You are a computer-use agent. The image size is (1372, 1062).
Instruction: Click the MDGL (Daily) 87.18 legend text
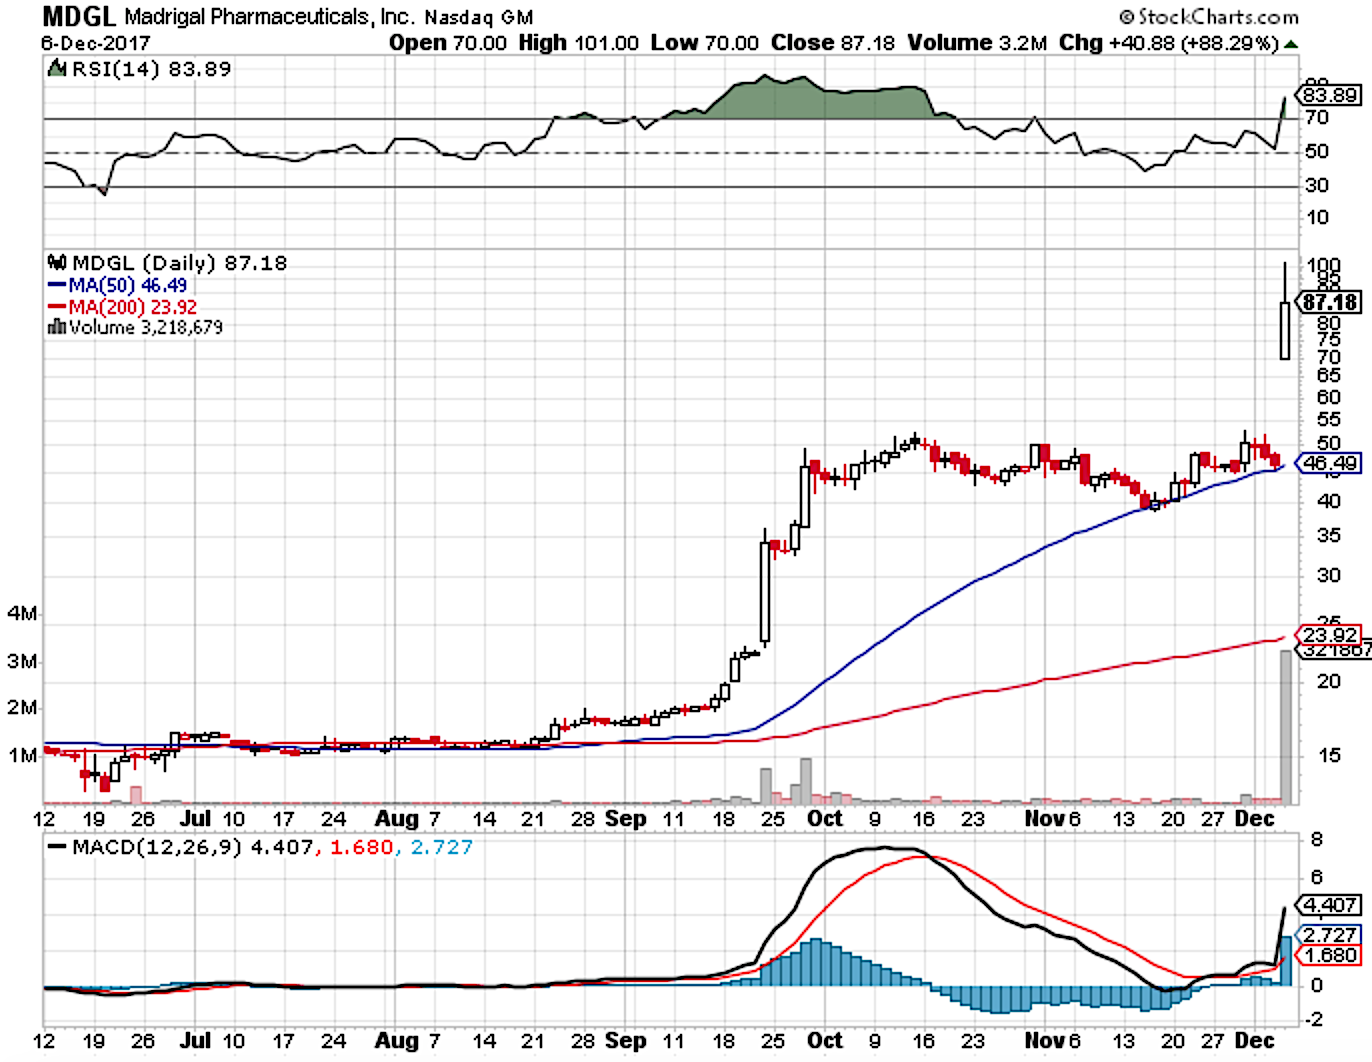179,263
